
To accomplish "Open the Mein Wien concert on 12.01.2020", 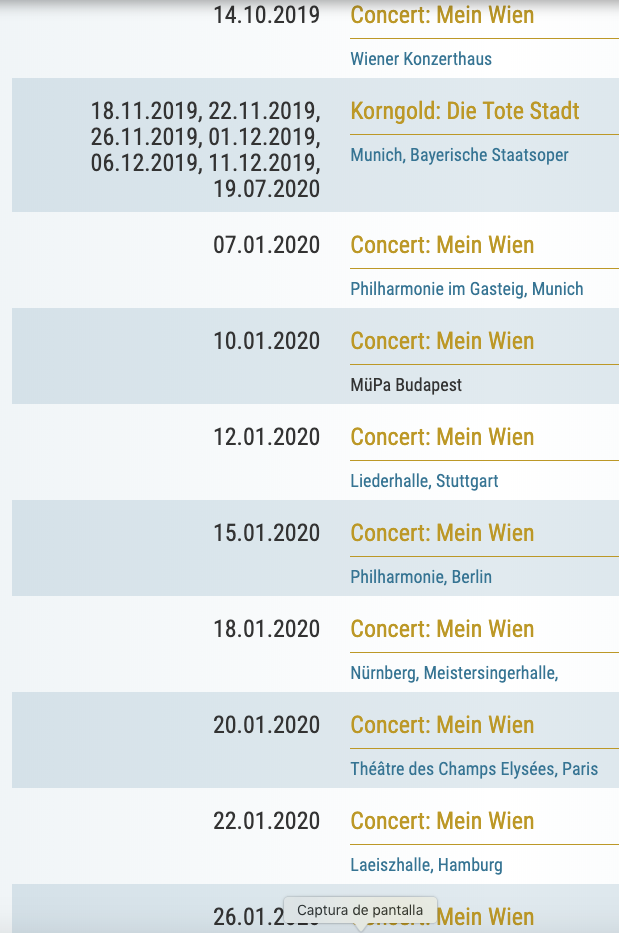I will (x=442, y=437).
